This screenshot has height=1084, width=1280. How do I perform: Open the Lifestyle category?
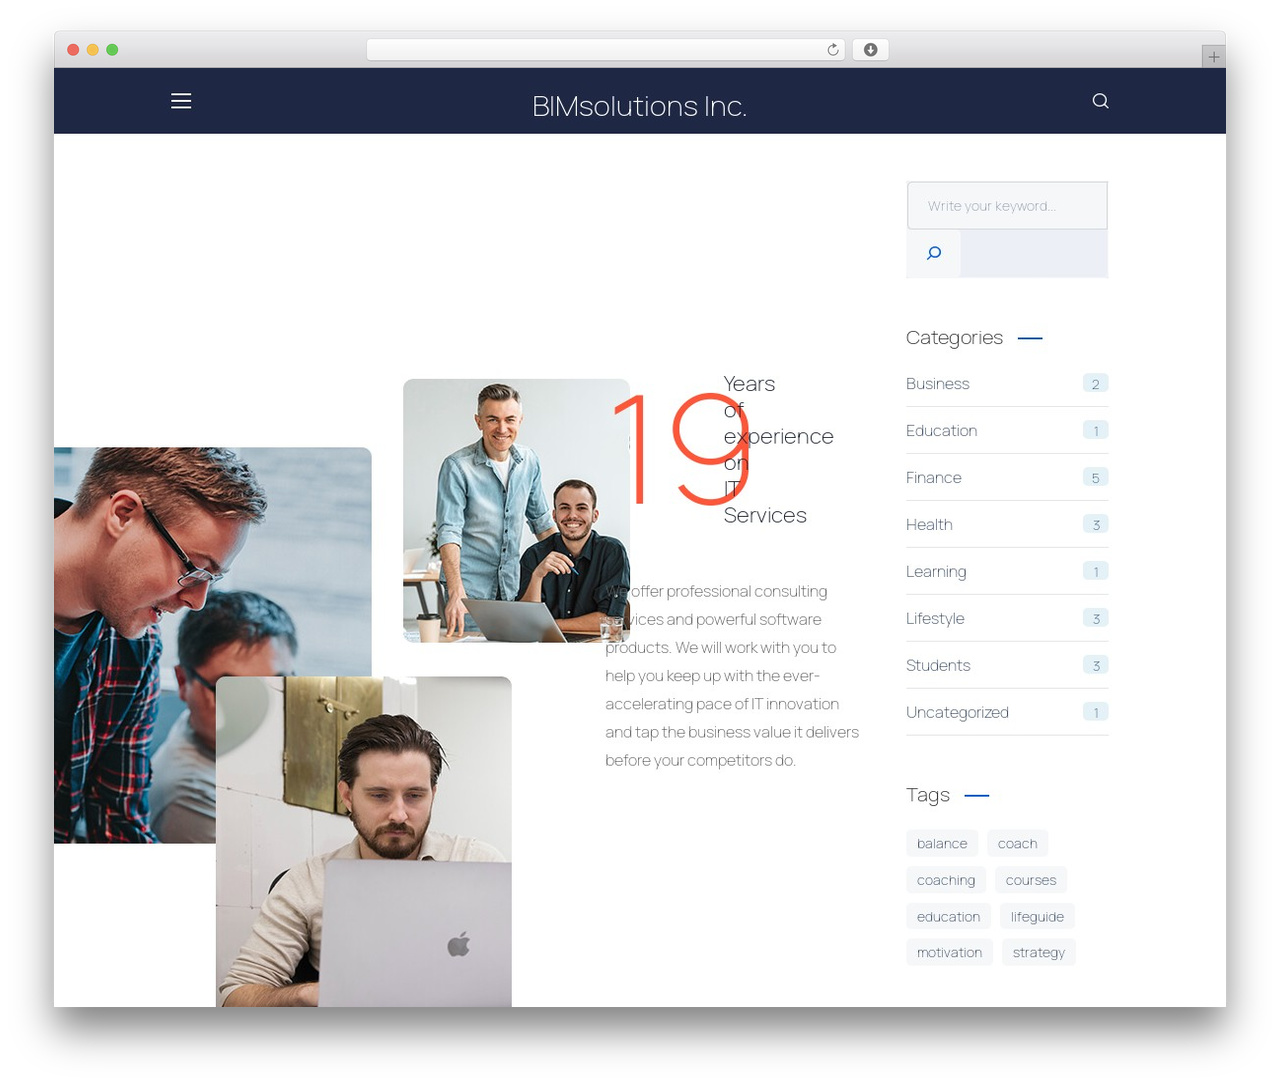[x=935, y=619]
